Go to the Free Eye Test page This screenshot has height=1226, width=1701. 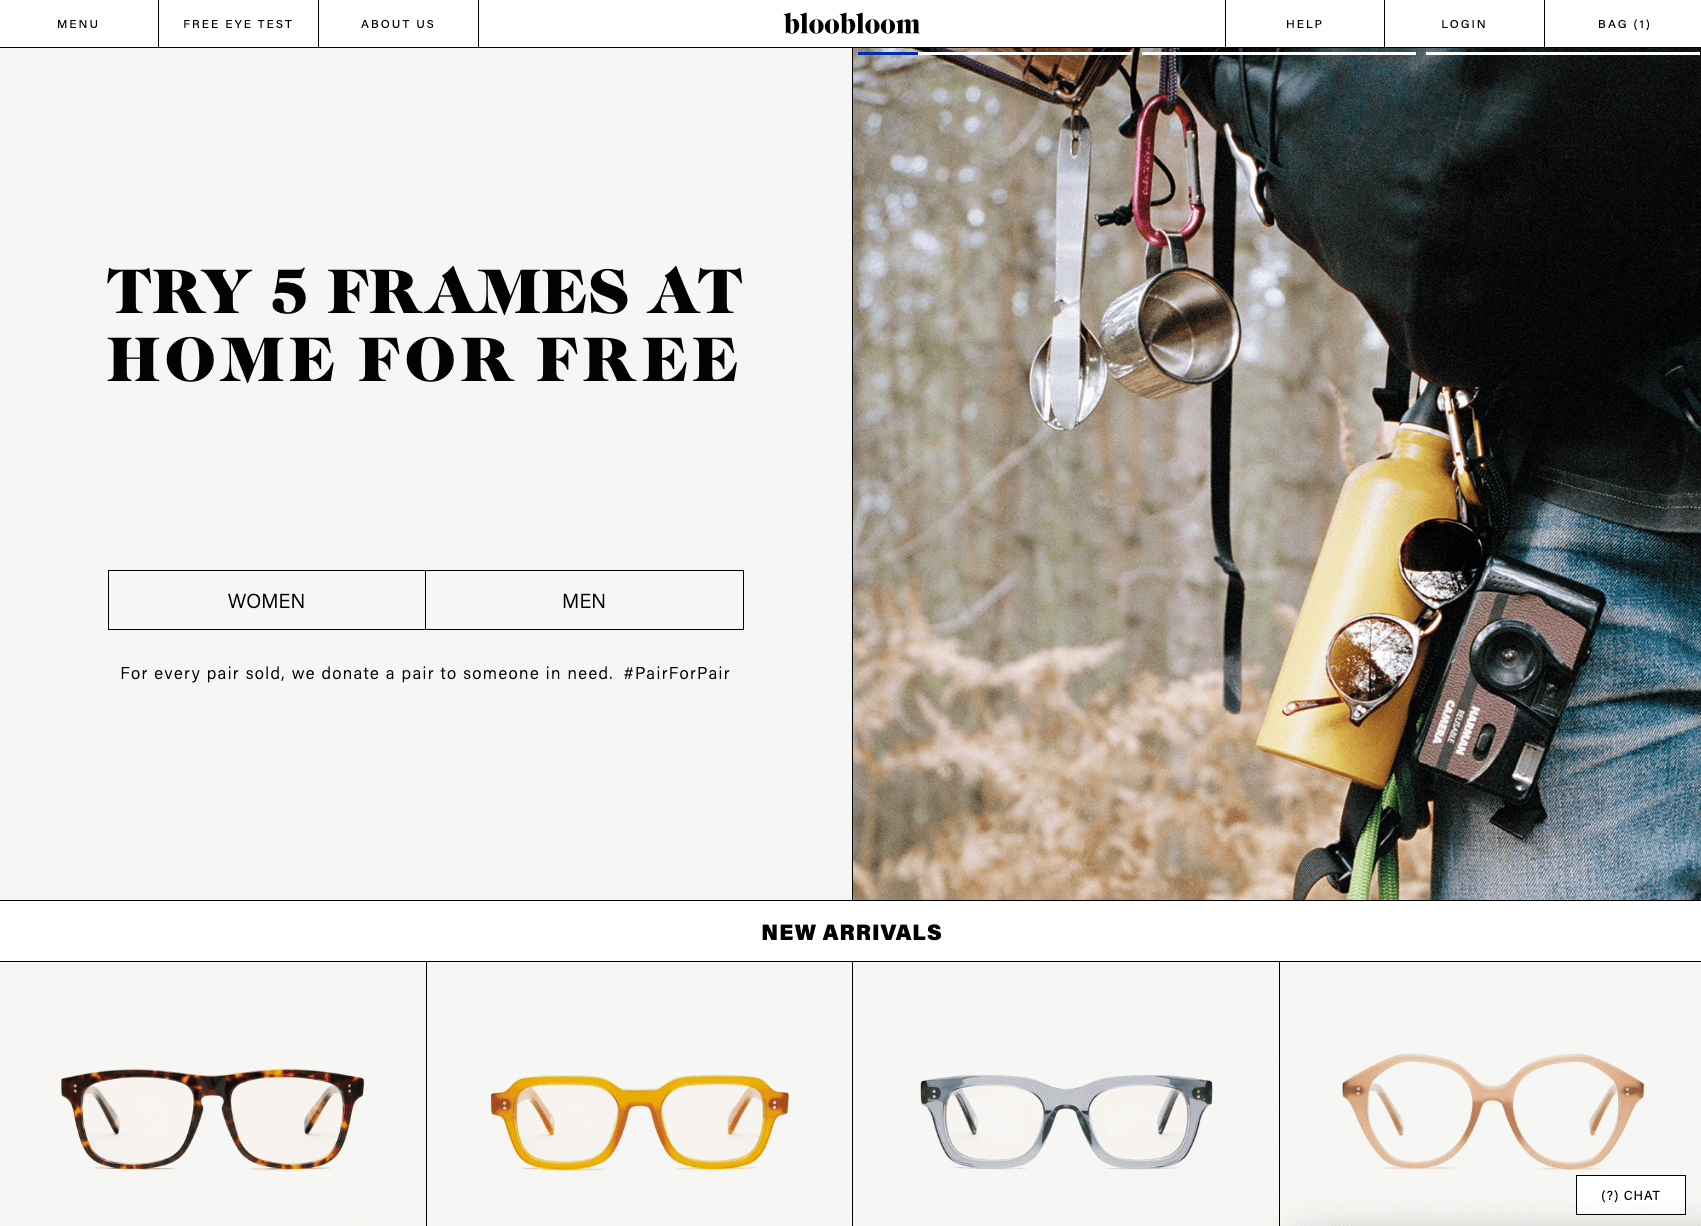pyautogui.click(x=238, y=24)
